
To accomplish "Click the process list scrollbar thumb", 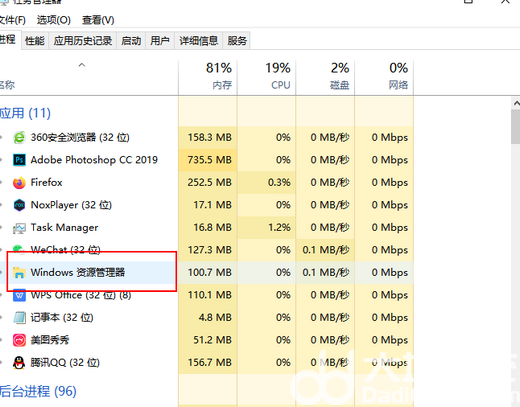I will point(516,127).
